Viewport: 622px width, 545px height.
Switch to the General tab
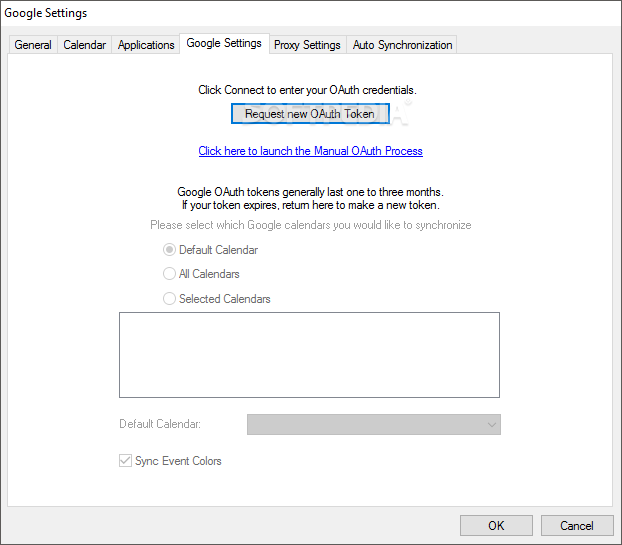click(33, 45)
